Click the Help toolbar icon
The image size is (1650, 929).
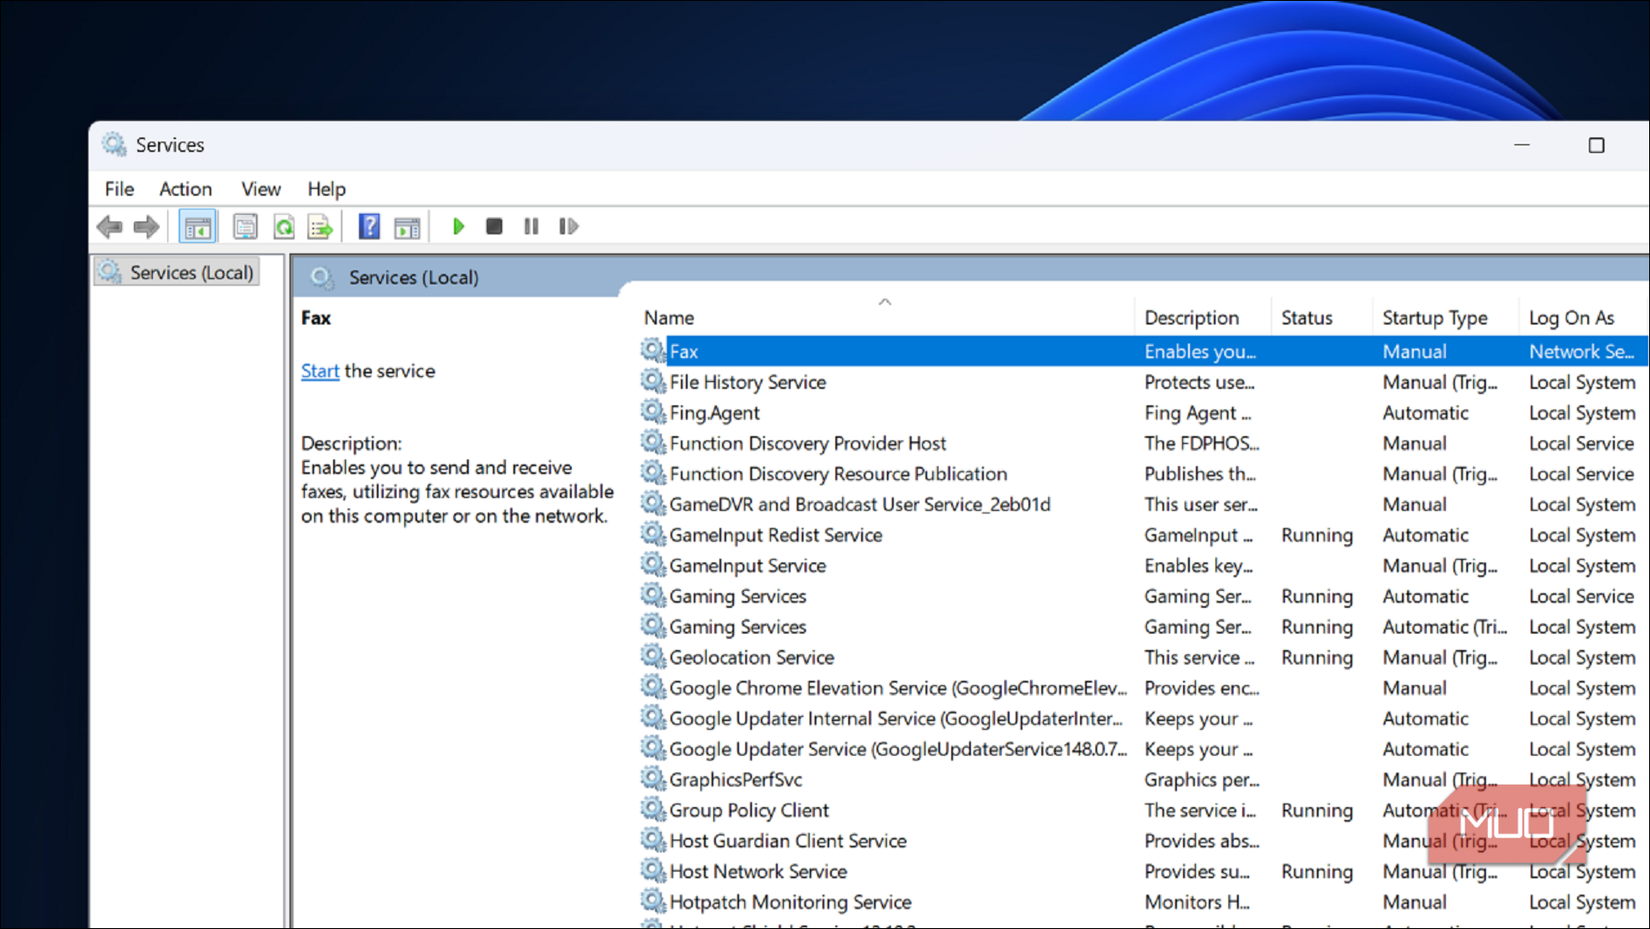(368, 226)
